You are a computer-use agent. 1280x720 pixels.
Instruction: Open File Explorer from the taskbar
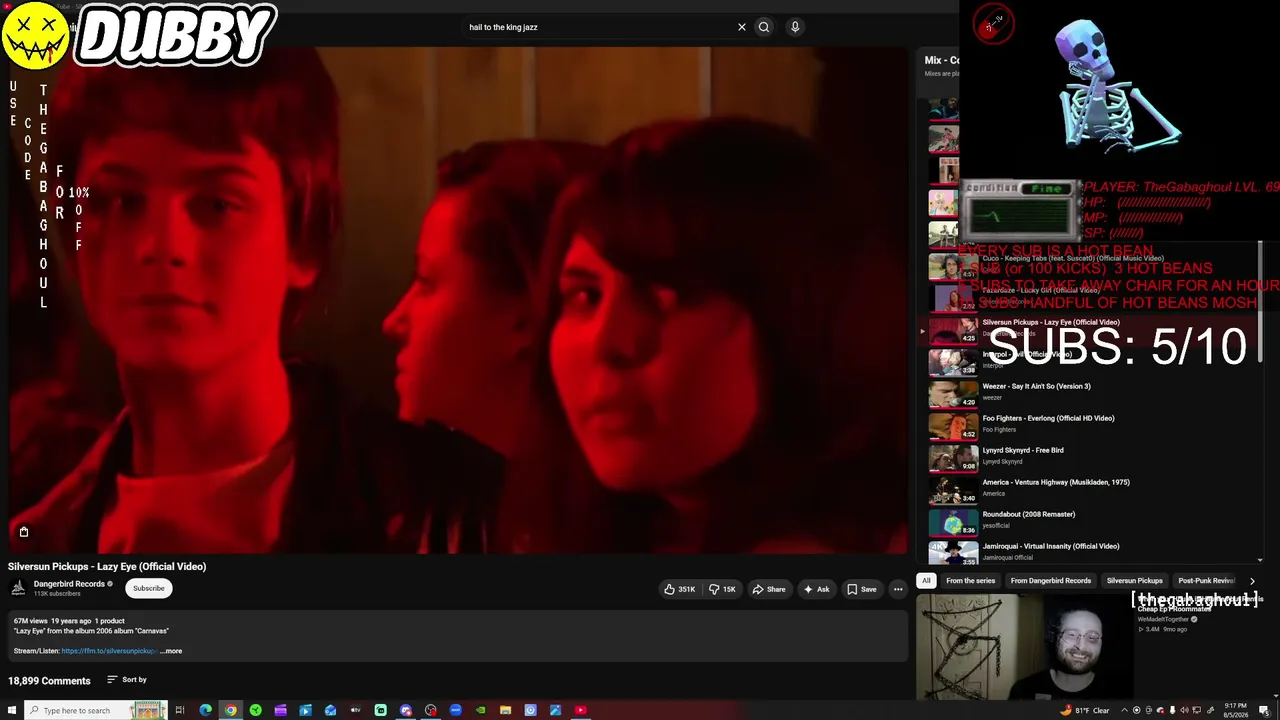(x=505, y=711)
